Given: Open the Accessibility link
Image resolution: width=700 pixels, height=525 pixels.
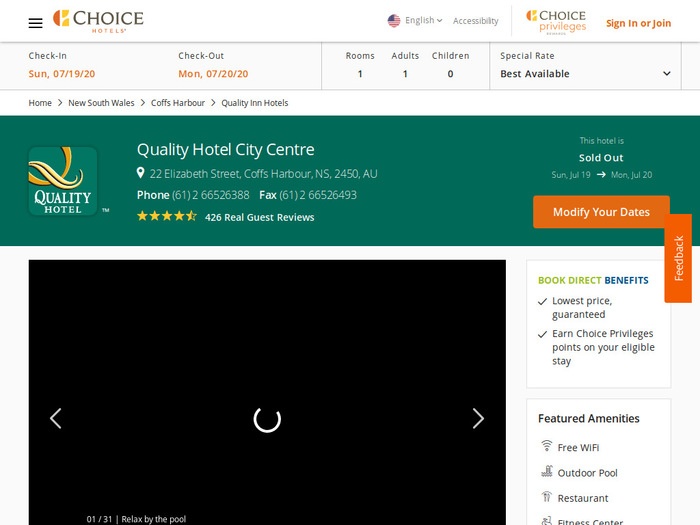Looking at the screenshot, I should click(475, 21).
